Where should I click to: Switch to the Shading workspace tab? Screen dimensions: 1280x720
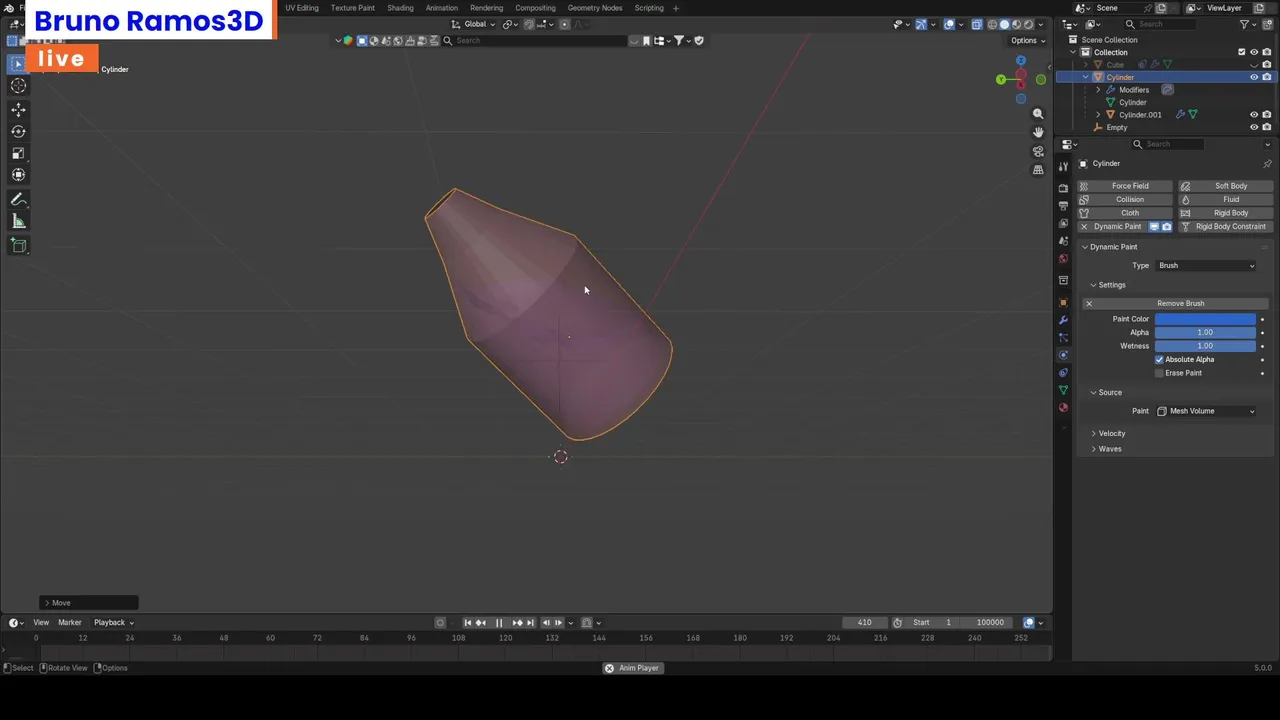[x=400, y=8]
